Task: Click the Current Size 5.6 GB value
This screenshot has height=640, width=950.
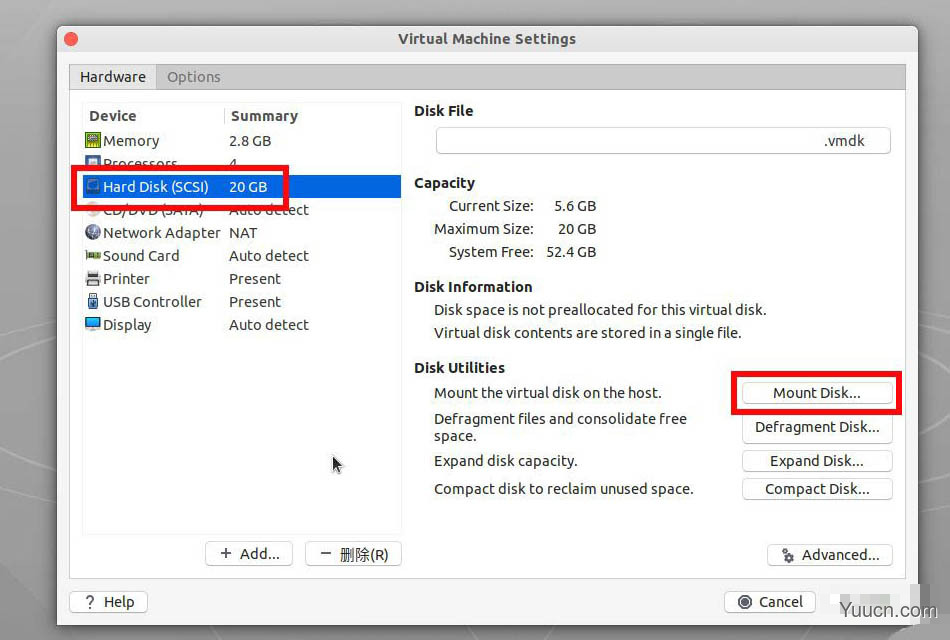Action: (x=575, y=206)
